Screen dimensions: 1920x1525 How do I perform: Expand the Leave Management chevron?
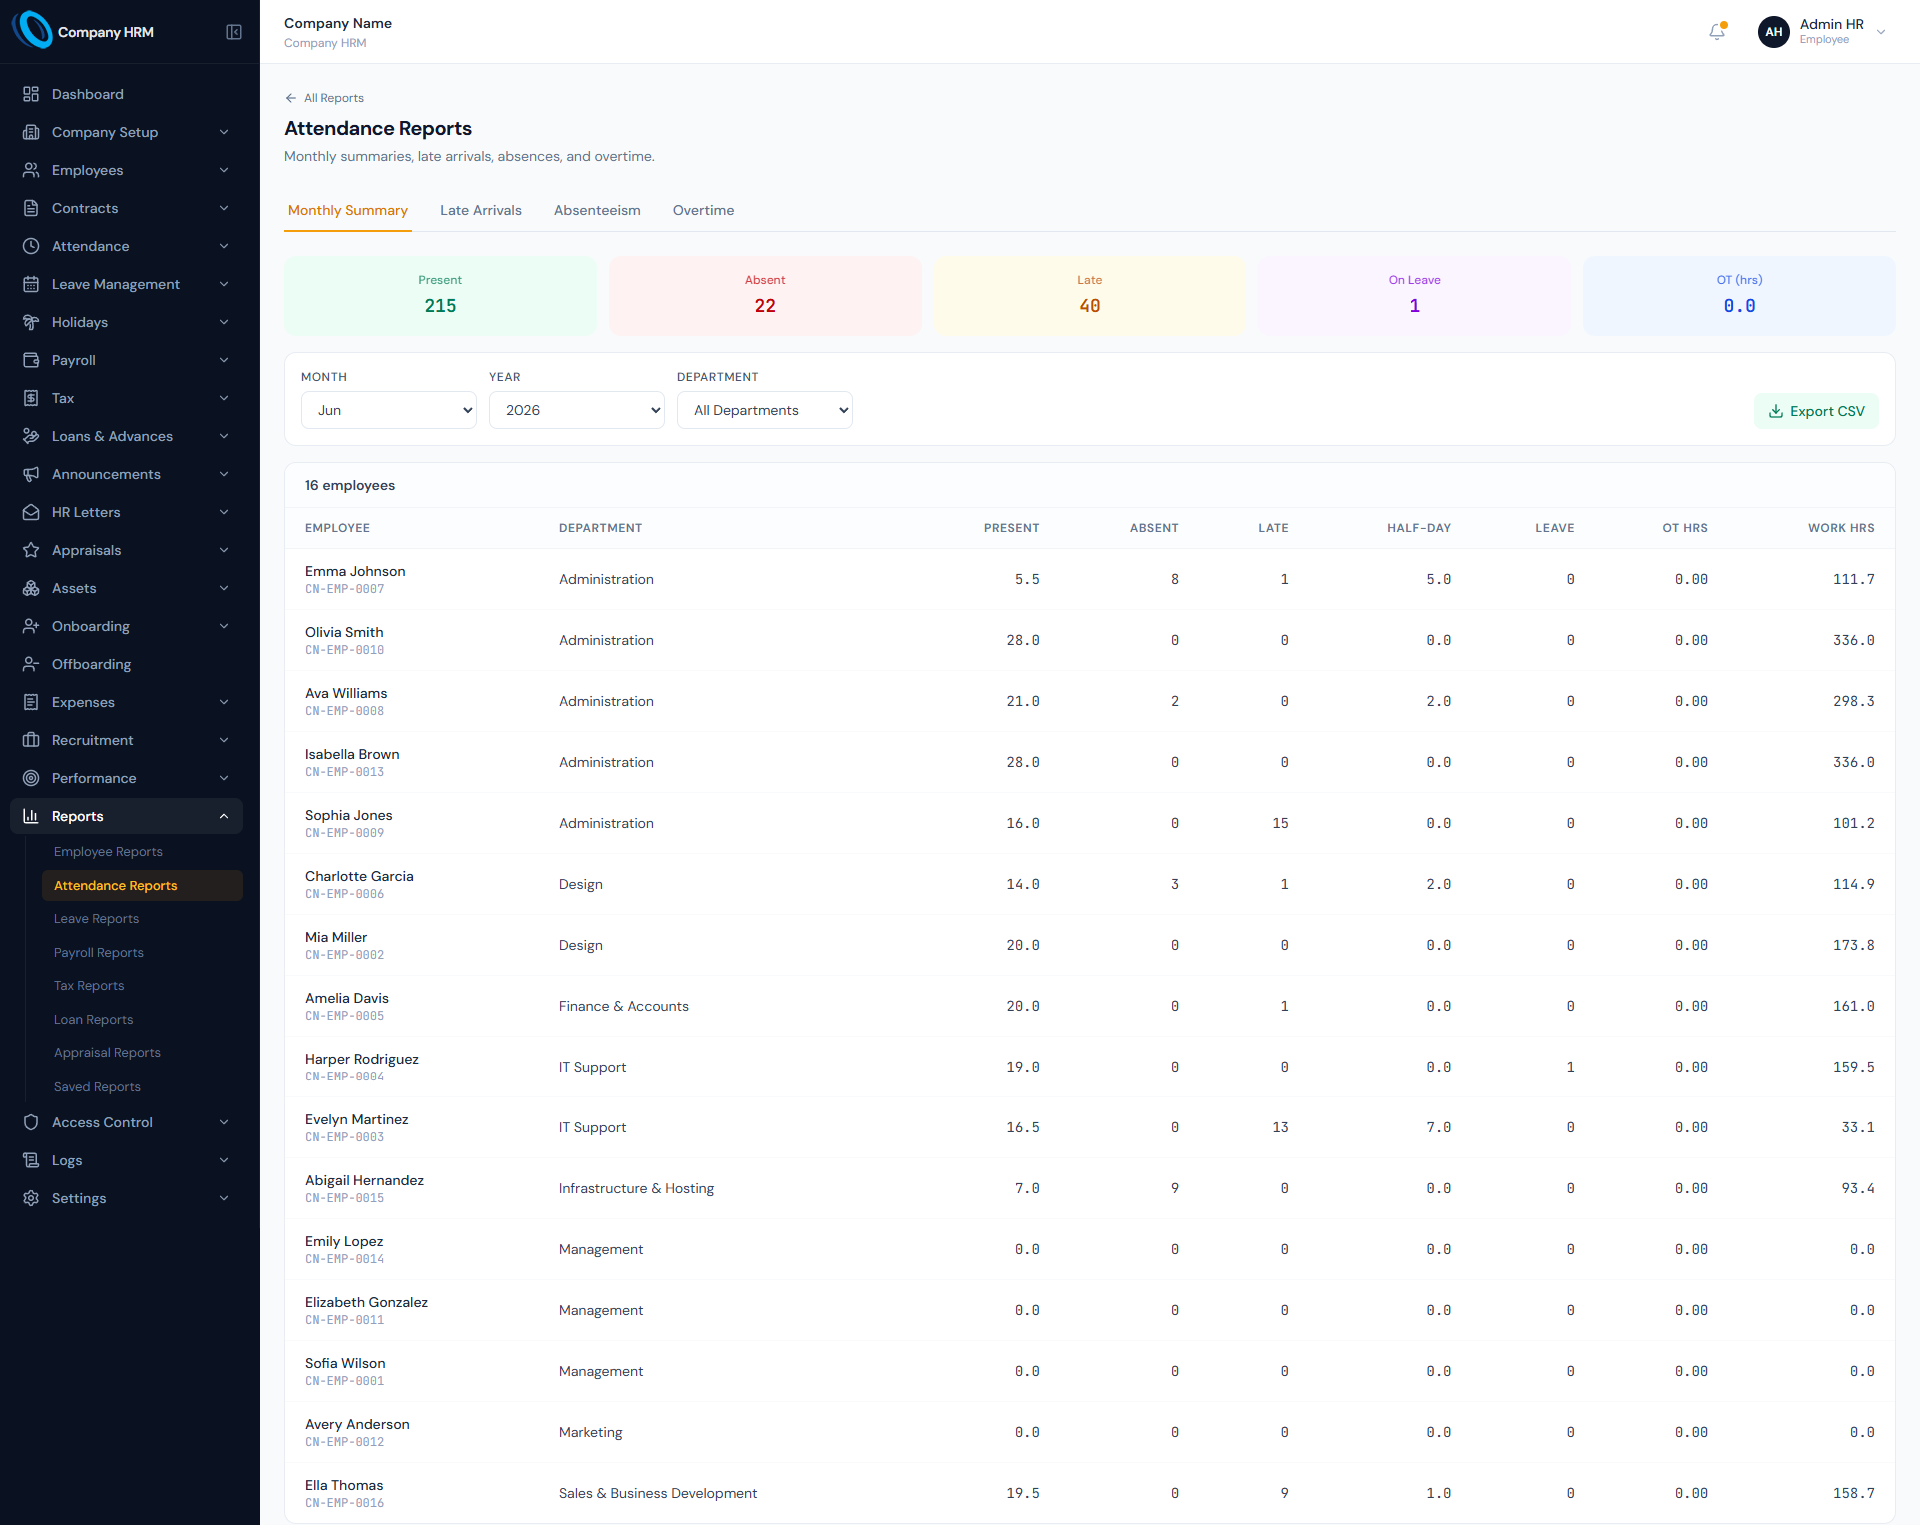click(x=224, y=284)
